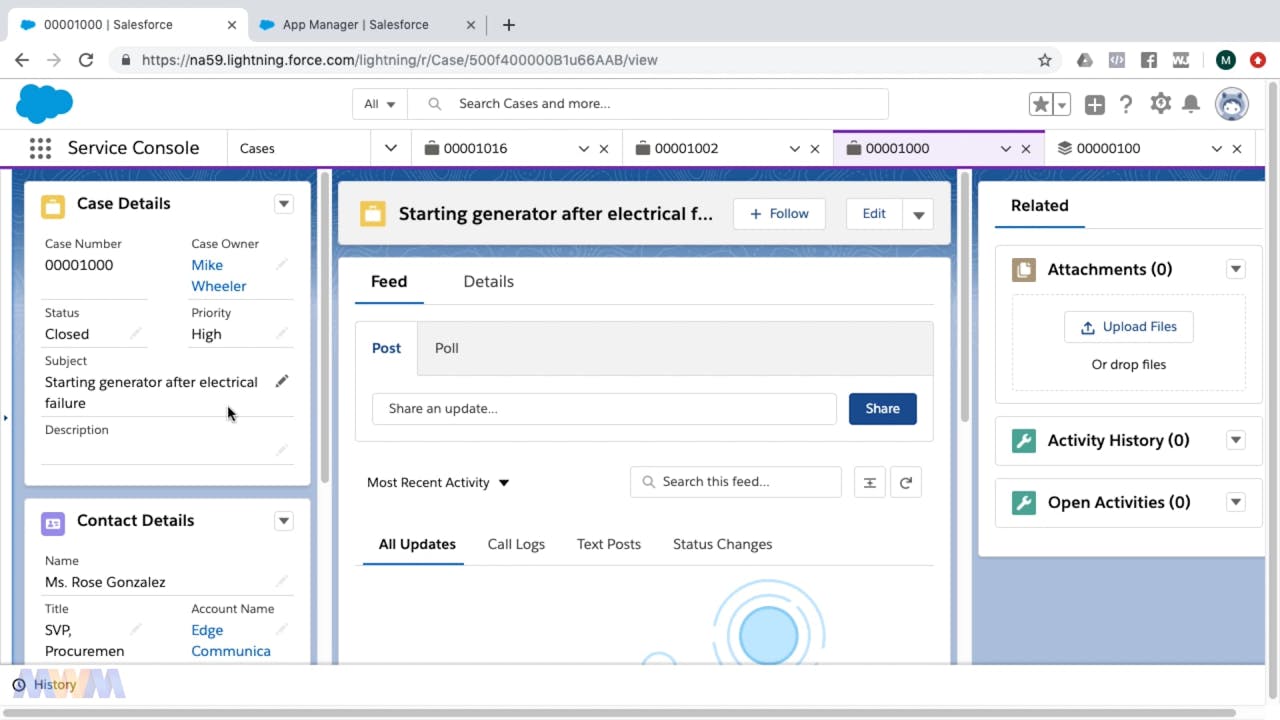The height and width of the screenshot is (720, 1280).
Task: Open the Contact Details card dropdown
Action: 284,521
